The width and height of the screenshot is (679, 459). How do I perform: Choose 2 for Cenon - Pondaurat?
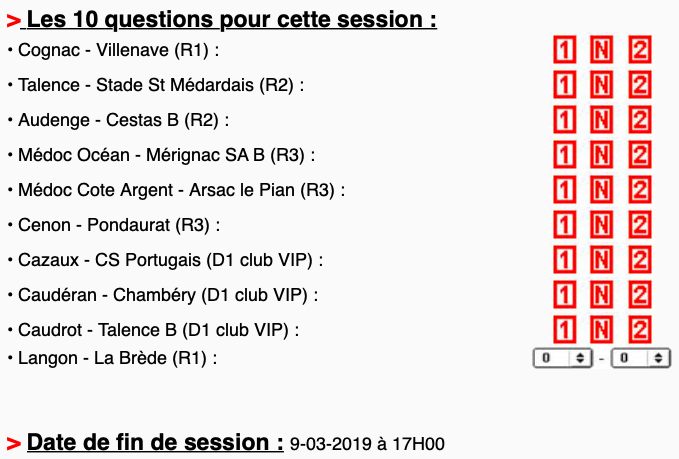(640, 225)
